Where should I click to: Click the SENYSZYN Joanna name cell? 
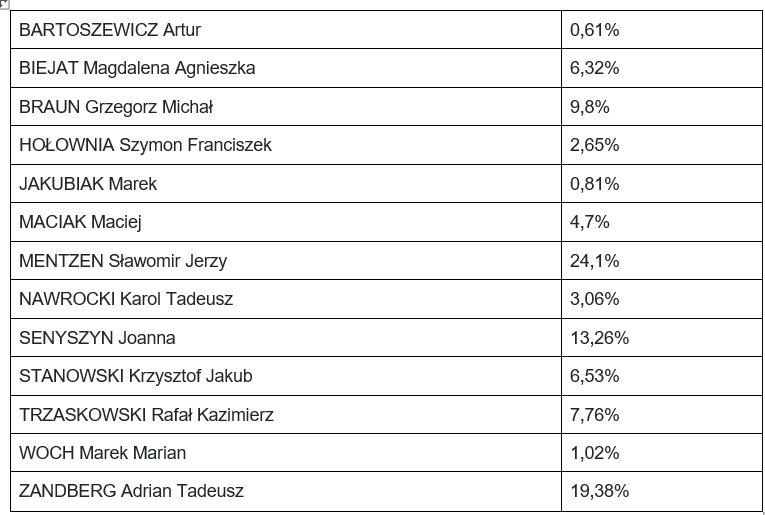click(x=286, y=337)
